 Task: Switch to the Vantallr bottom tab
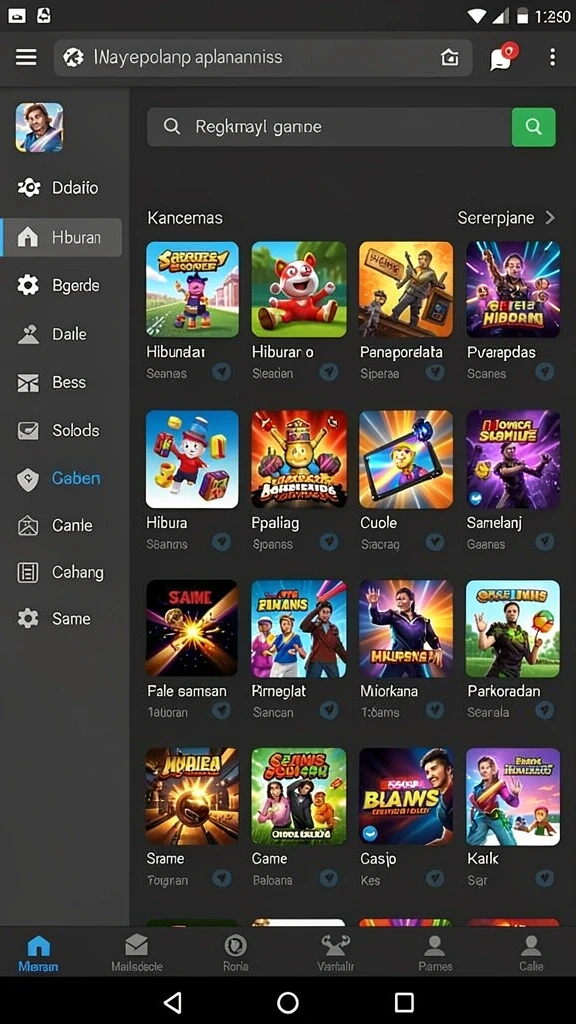[335, 952]
